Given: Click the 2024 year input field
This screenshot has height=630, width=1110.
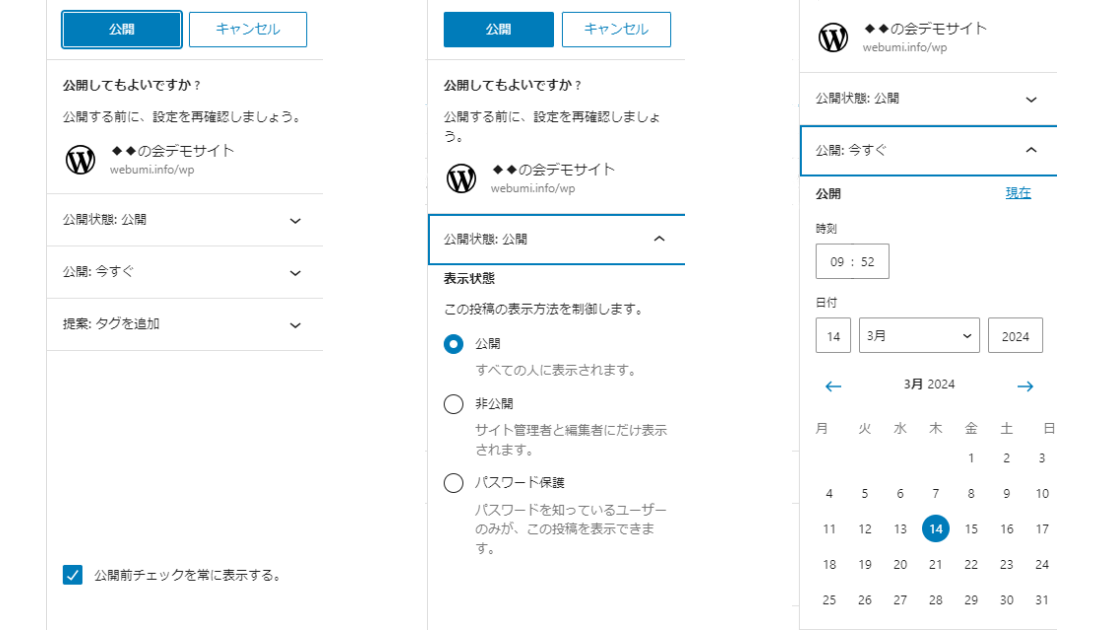Looking at the screenshot, I should pyautogui.click(x=1014, y=336).
